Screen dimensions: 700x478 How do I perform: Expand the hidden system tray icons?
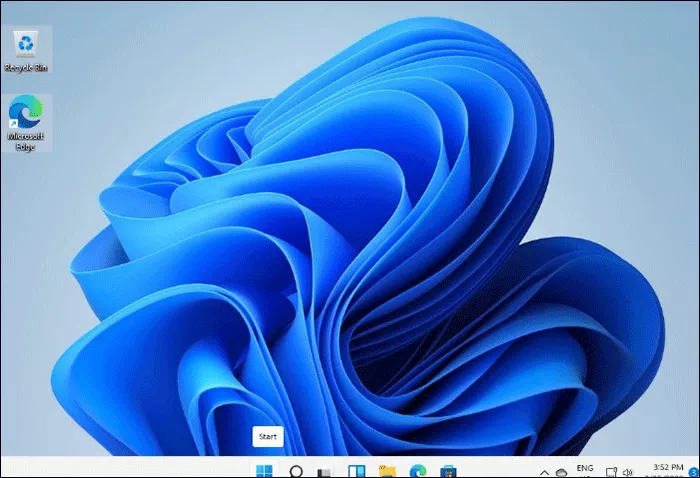point(543,470)
